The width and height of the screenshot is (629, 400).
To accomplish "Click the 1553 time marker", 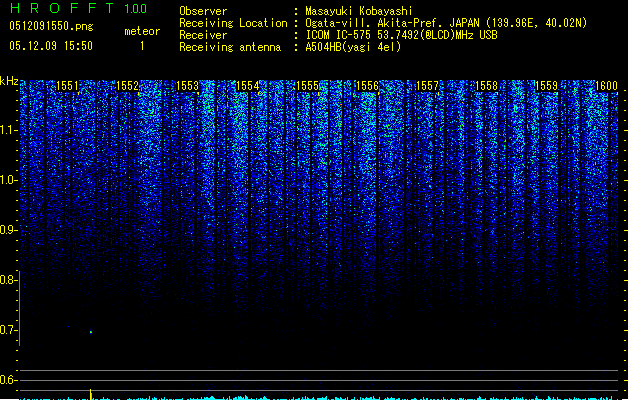I will pos(187,86).
